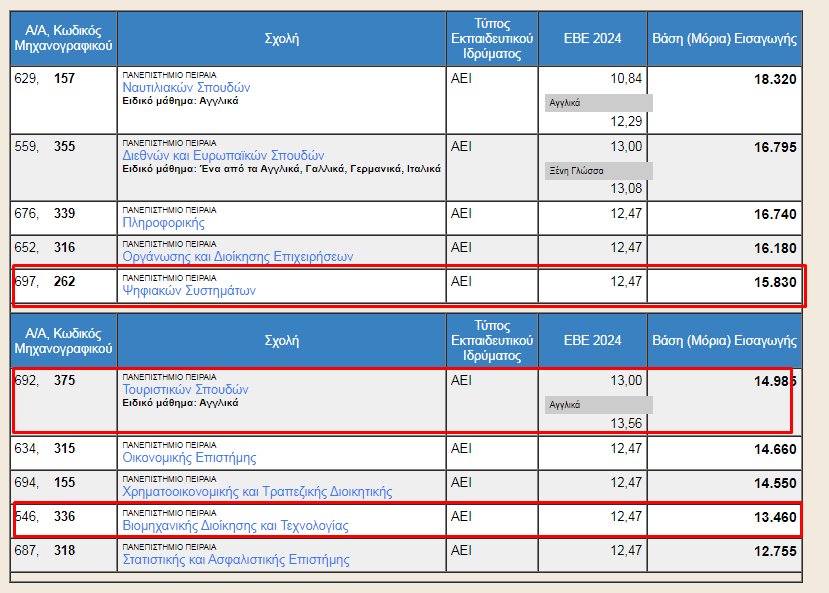829x593 pixels.
Task: Open the Οικονομικής Επιστήμης link
Action: point(189,458)
